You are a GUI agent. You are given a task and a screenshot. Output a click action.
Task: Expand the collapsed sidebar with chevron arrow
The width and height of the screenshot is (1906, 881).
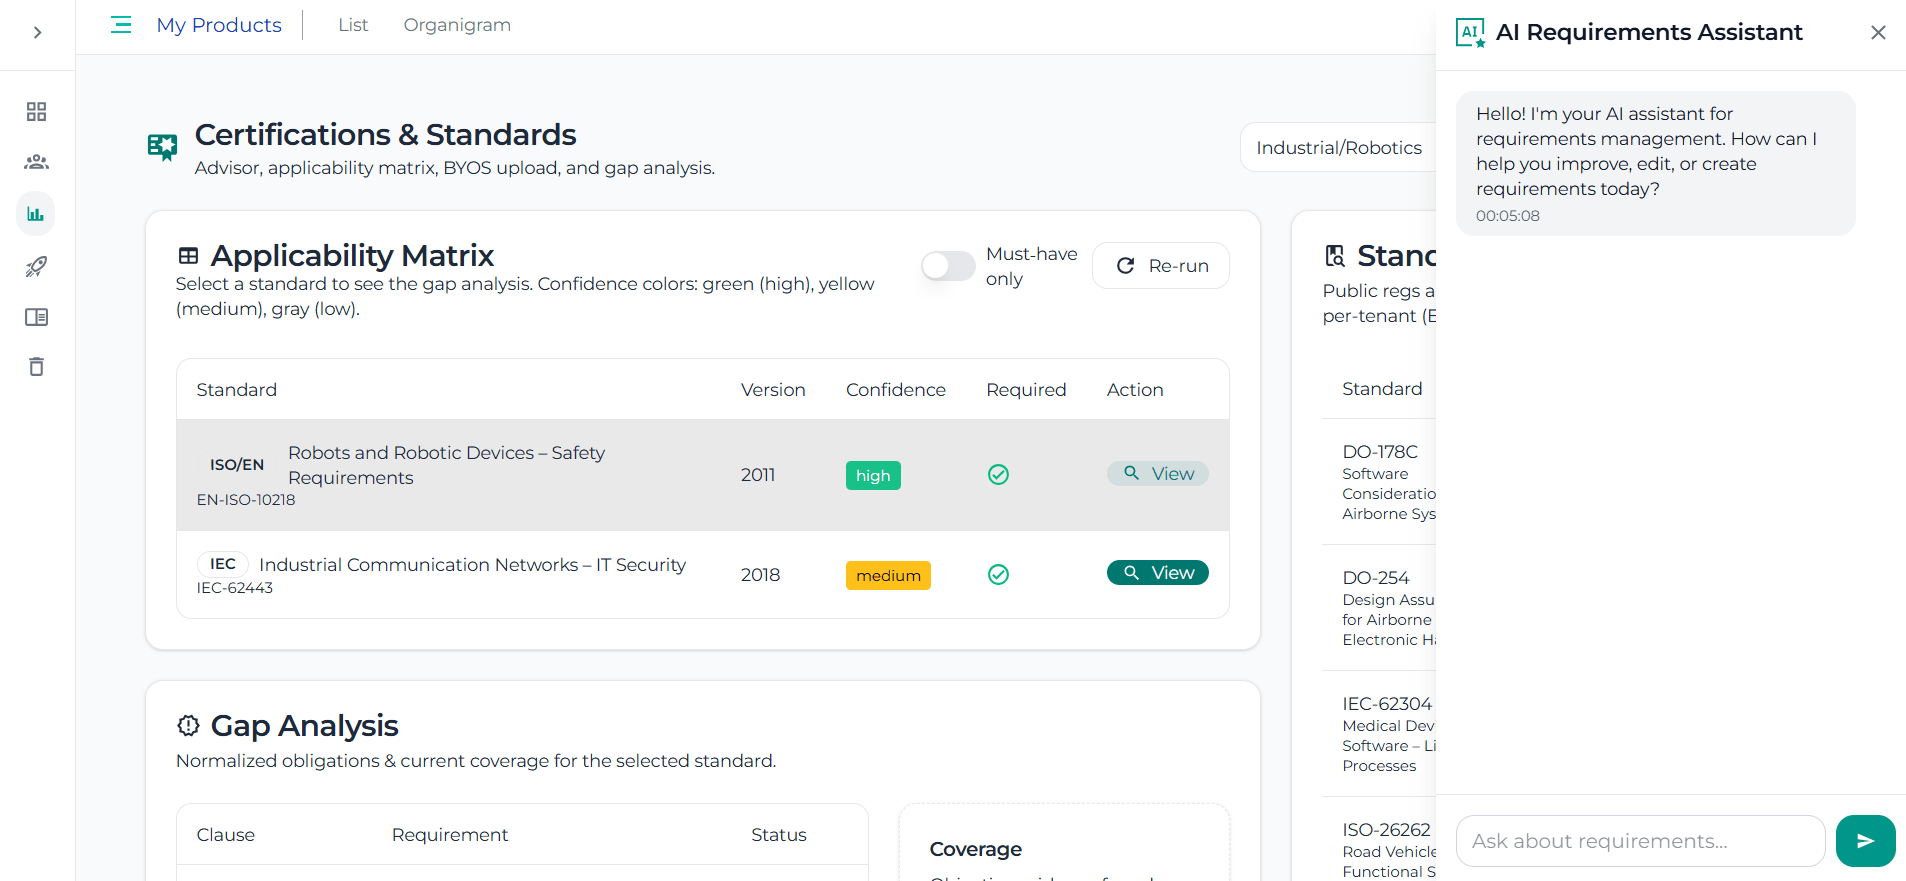(x=37, y=33)
